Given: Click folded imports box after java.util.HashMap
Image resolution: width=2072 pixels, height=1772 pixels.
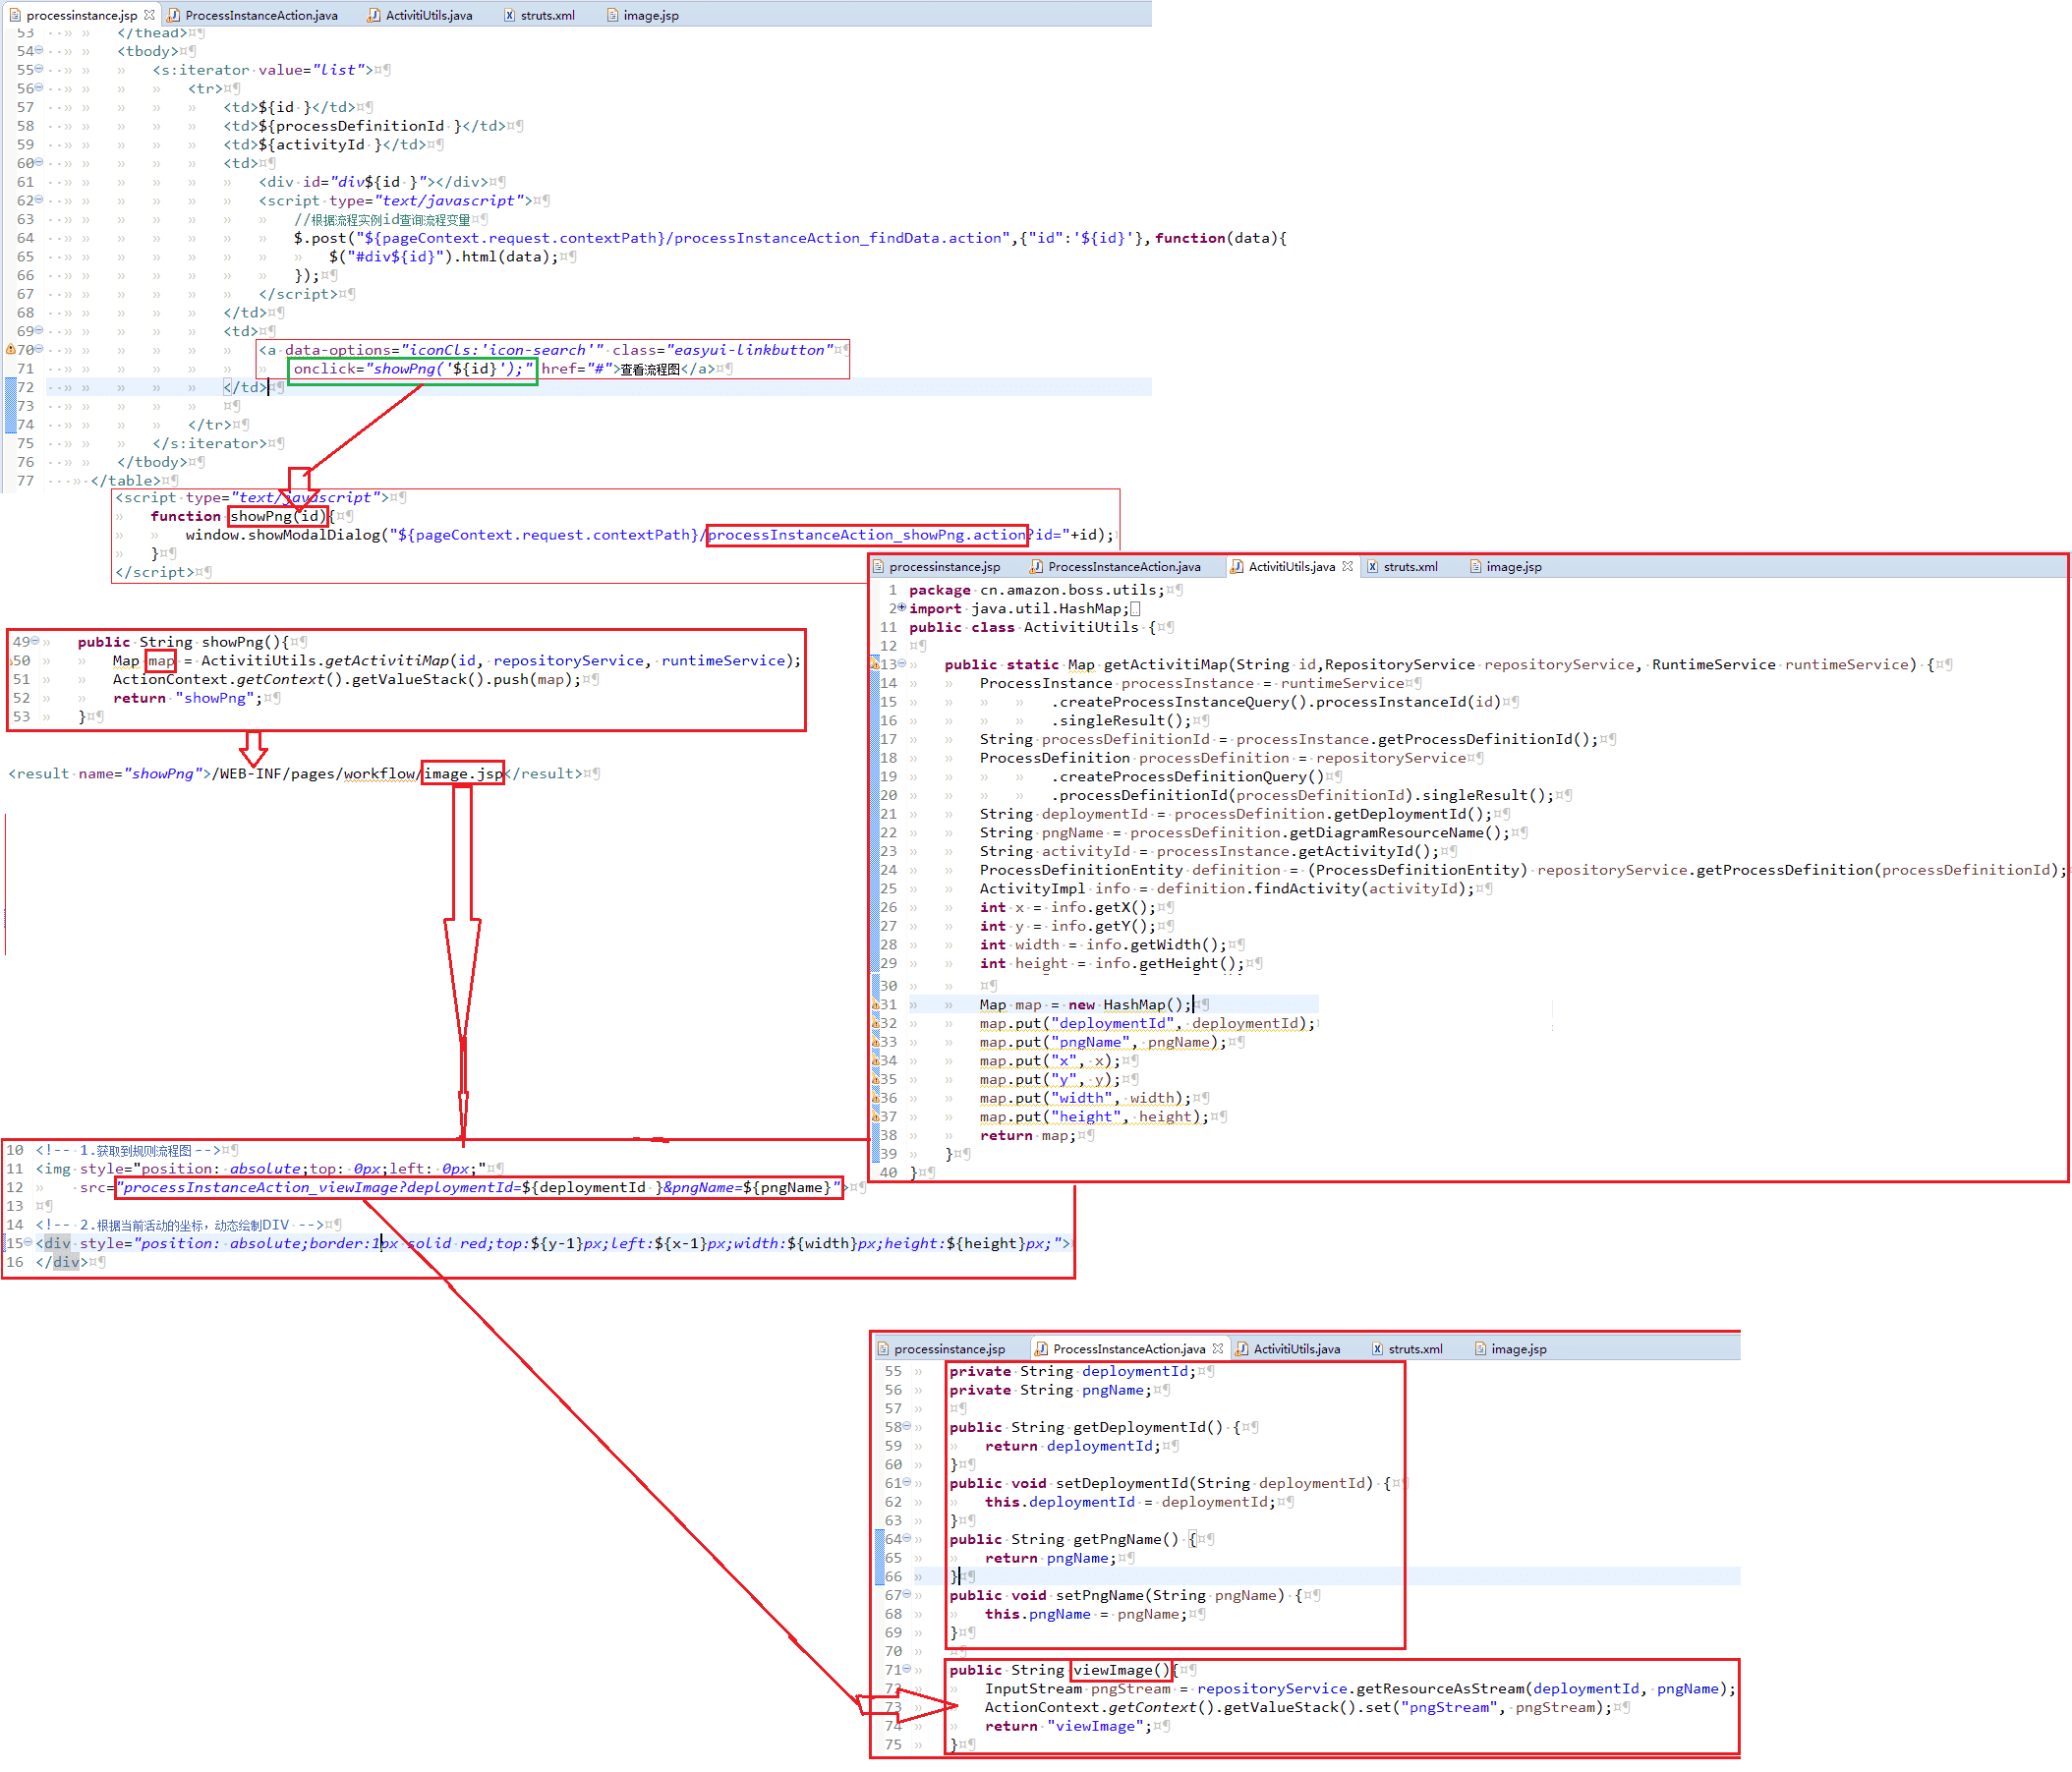Looking at the screenshot, I should tap(1135, 608).
